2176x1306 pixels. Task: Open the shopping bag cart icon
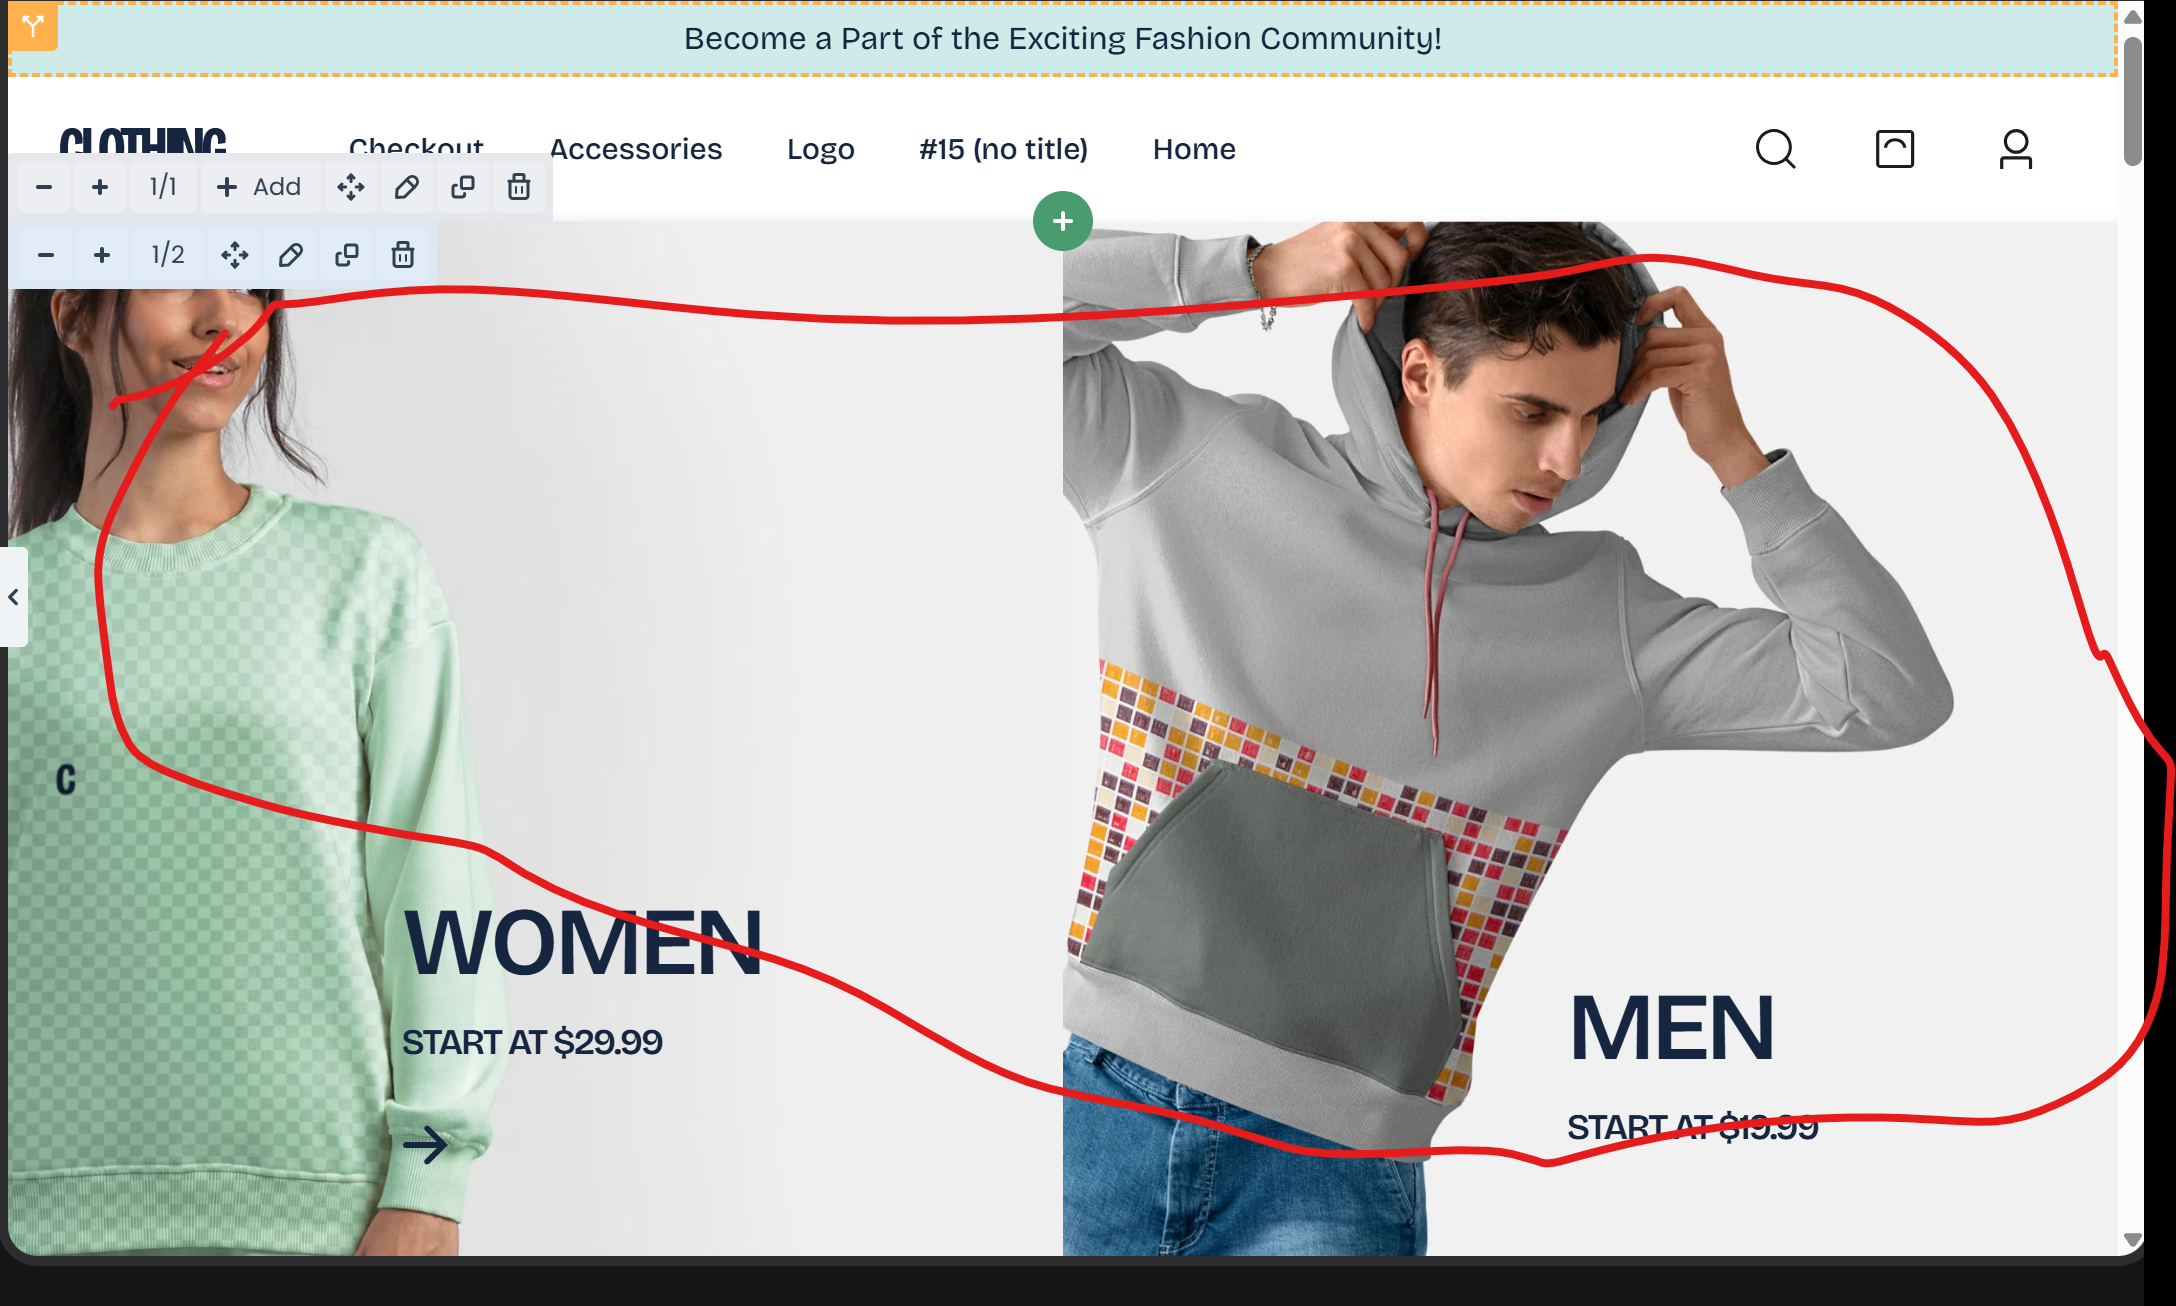1894,150
